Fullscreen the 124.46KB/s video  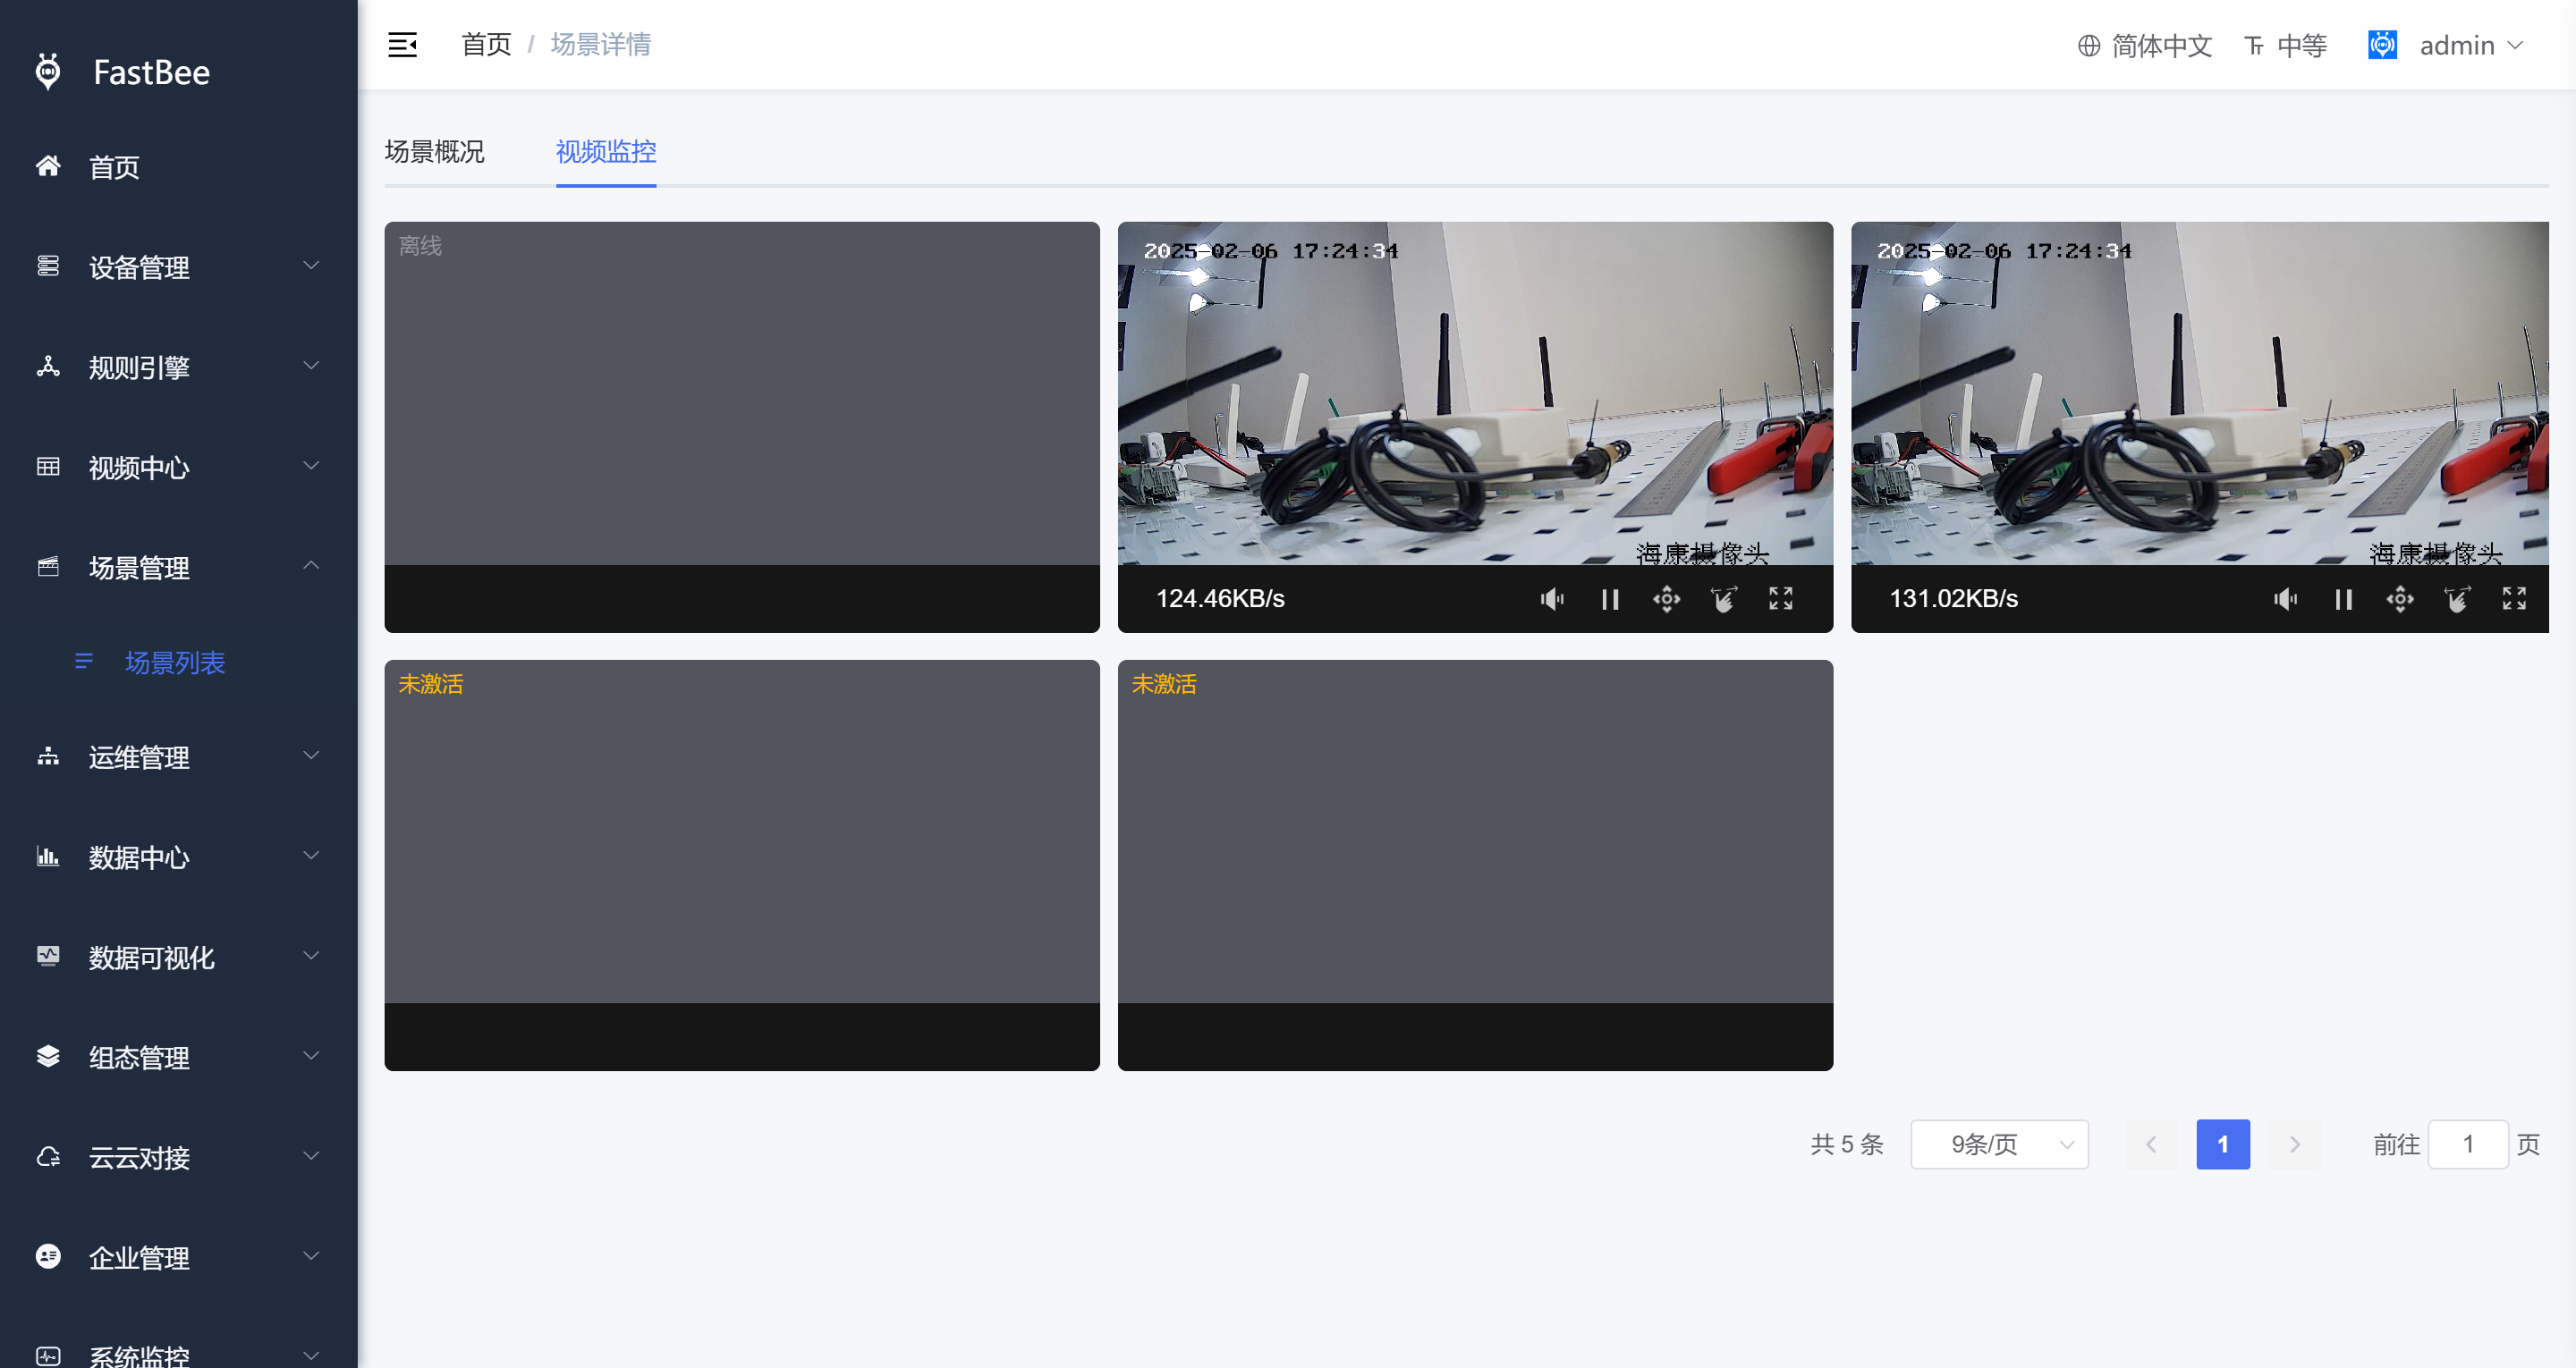point(1780,598)
